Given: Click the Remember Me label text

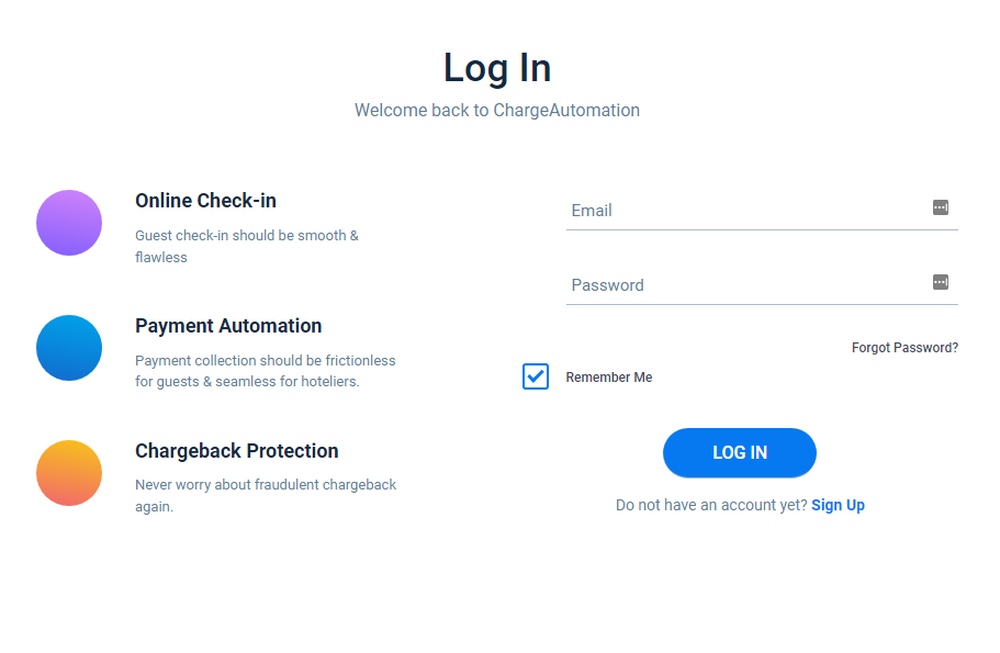Looking at the screenshot, I should (608, 377).
